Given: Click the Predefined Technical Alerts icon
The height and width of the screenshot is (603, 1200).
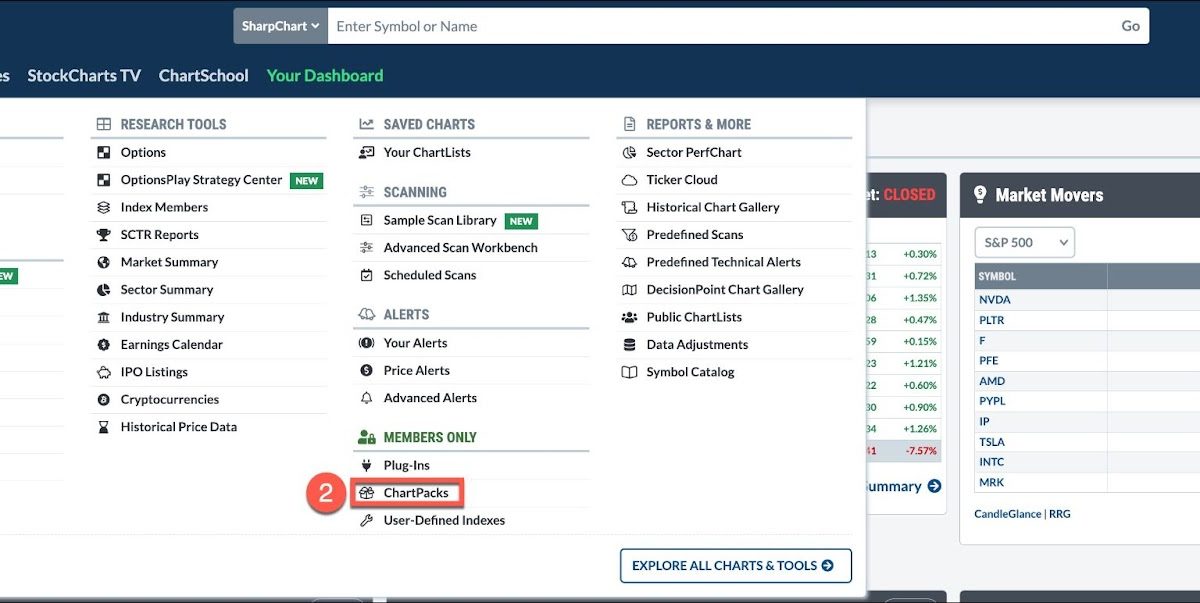Looking at the screenshot, I should tap(629, 262).
